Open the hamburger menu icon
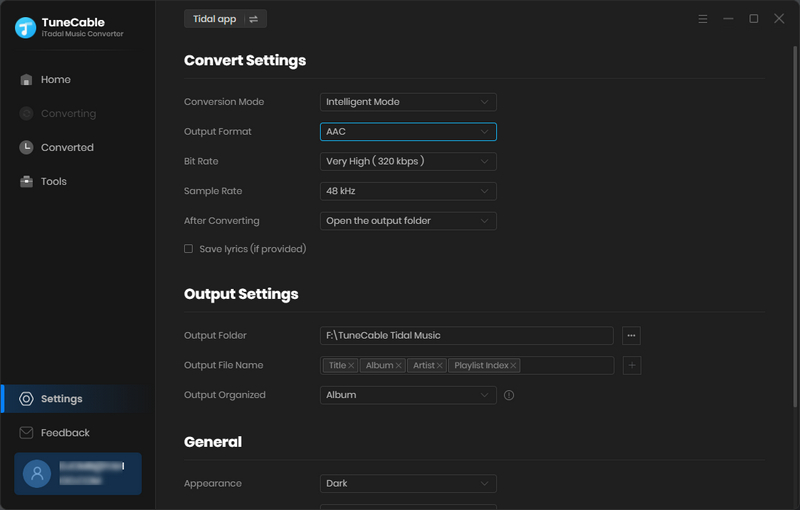The image size is (800, 510). click(x=703, y=19)
